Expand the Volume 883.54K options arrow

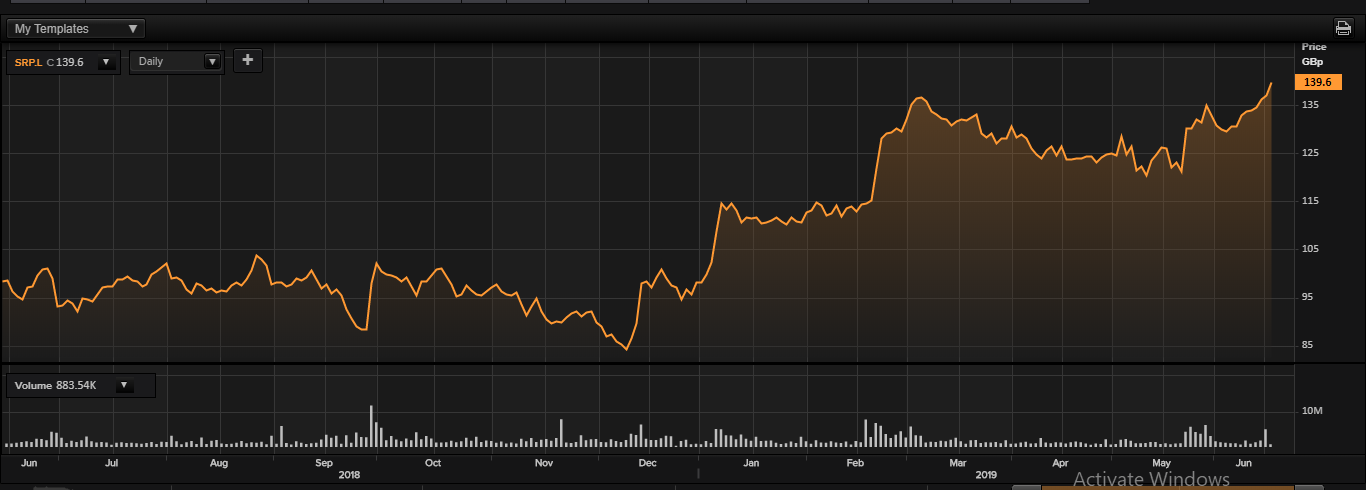(x=125, y=385)
